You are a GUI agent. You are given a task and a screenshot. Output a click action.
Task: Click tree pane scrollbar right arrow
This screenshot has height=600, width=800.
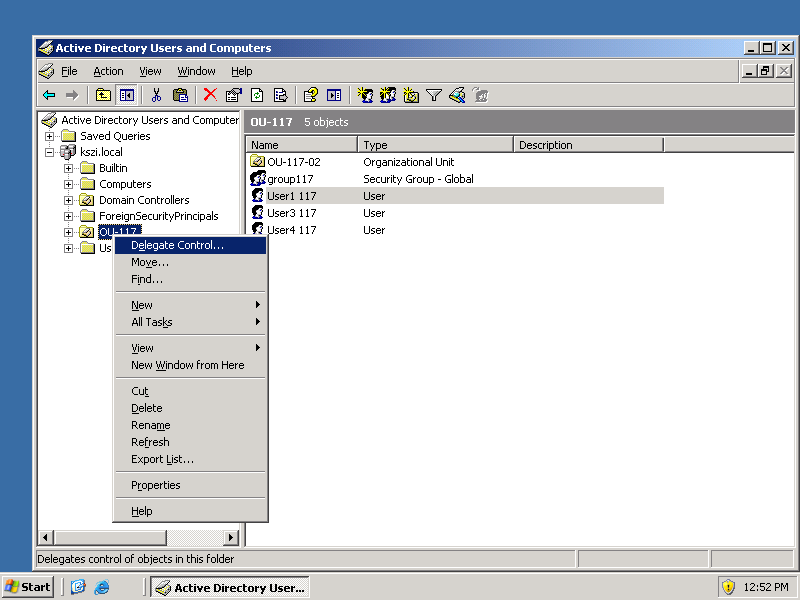pyautogui.click(x=231, y=537)
